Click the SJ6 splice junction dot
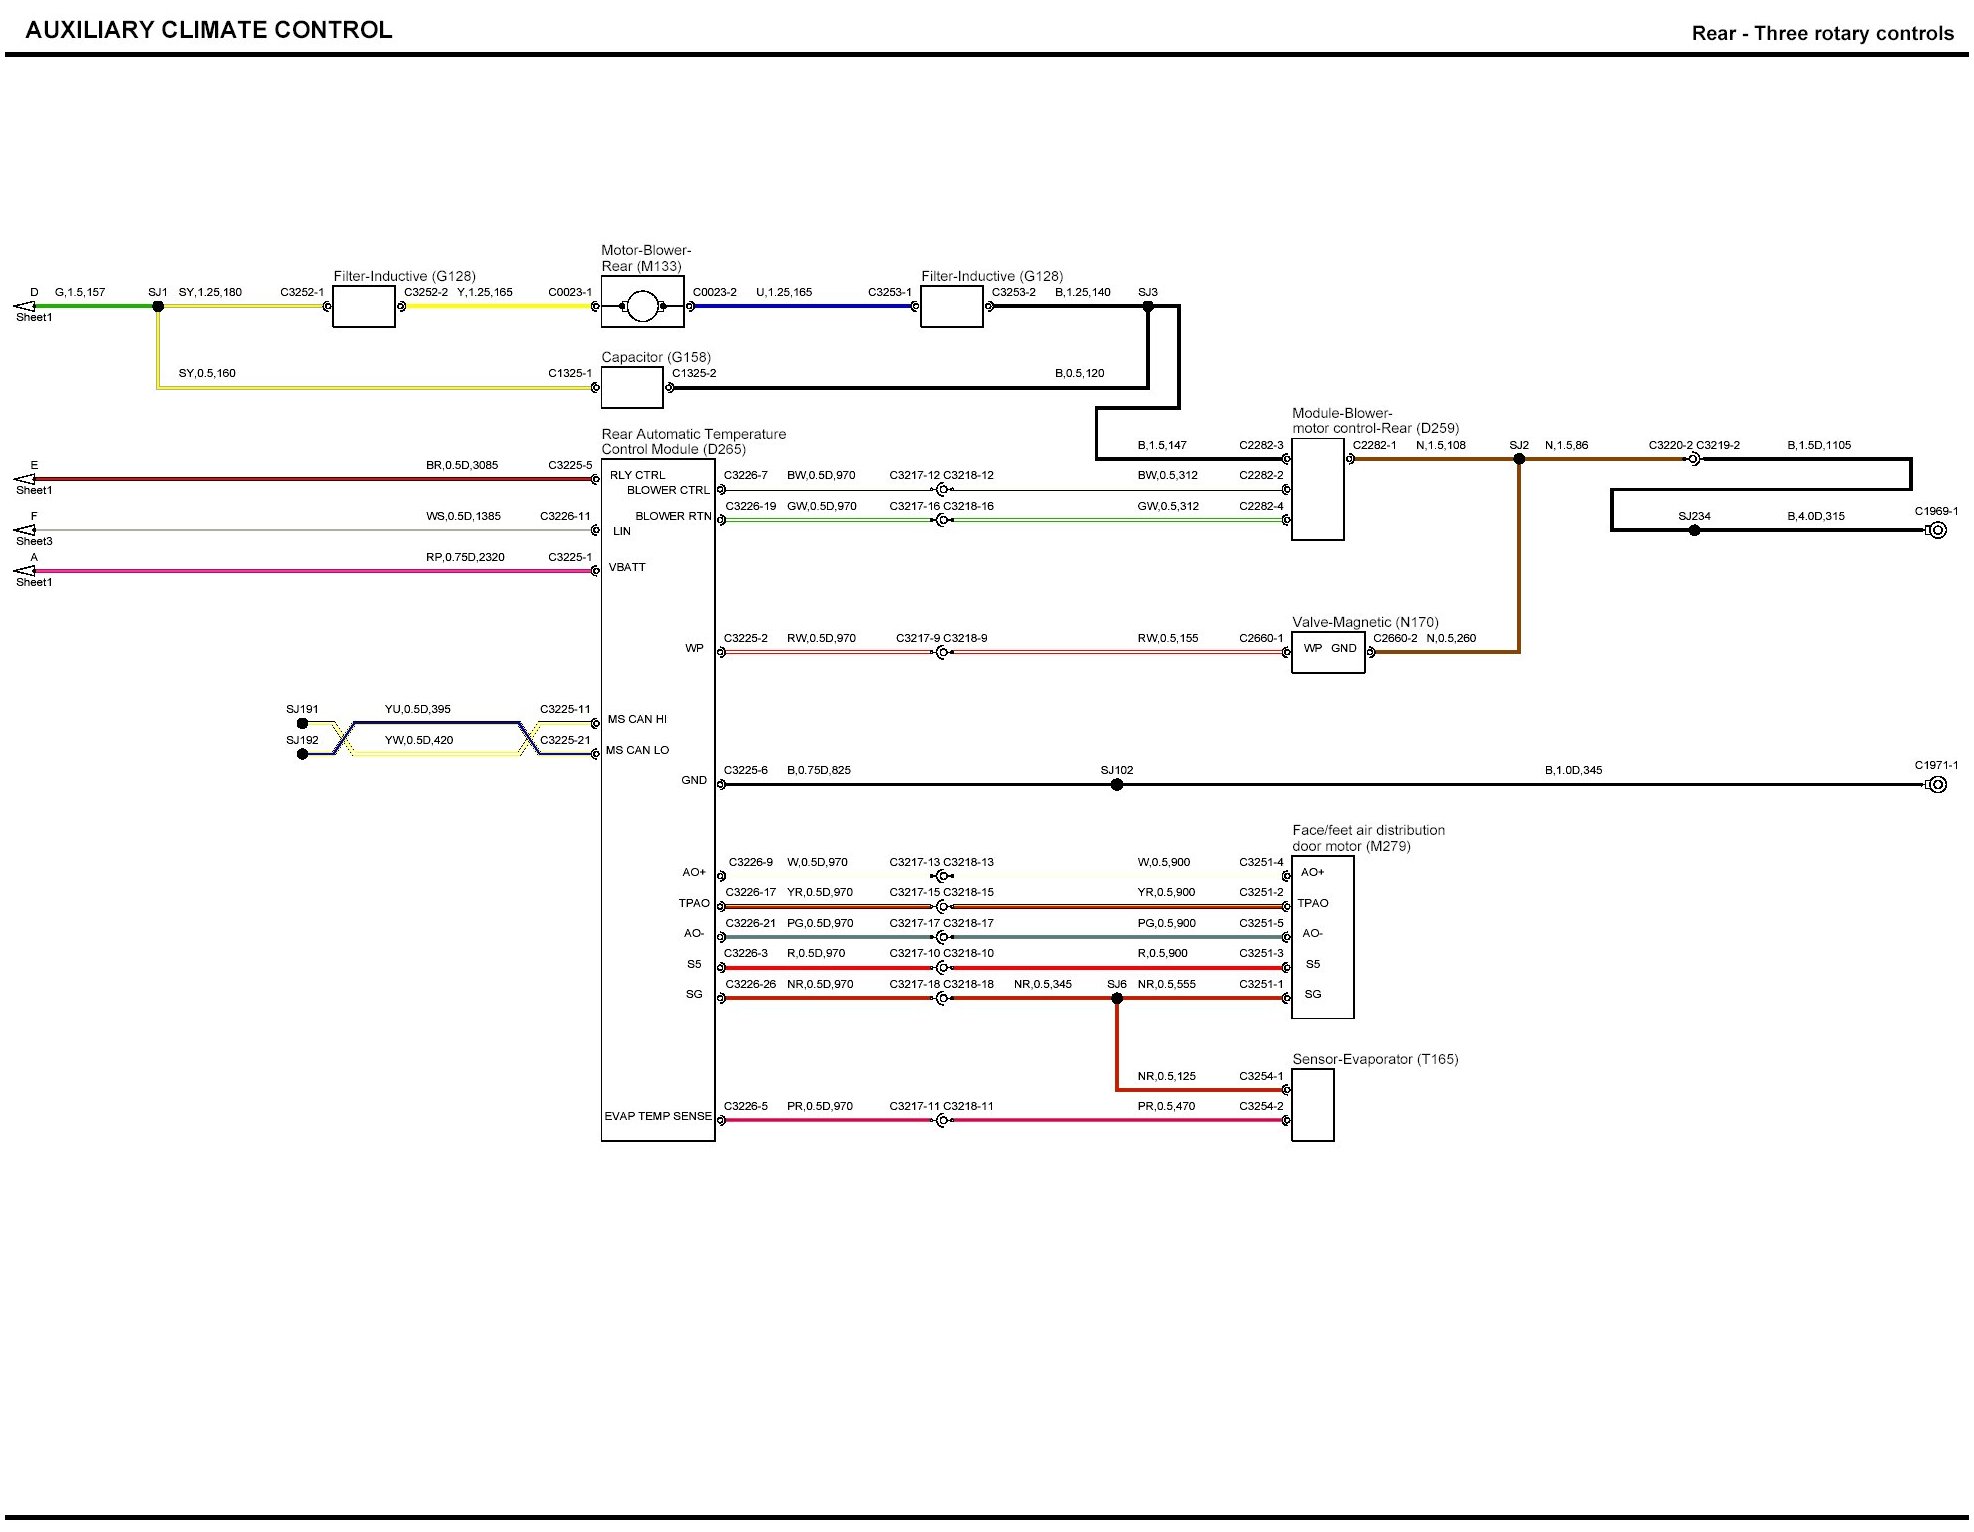The image size is (1974, 1532). (x=1117, y=998)
